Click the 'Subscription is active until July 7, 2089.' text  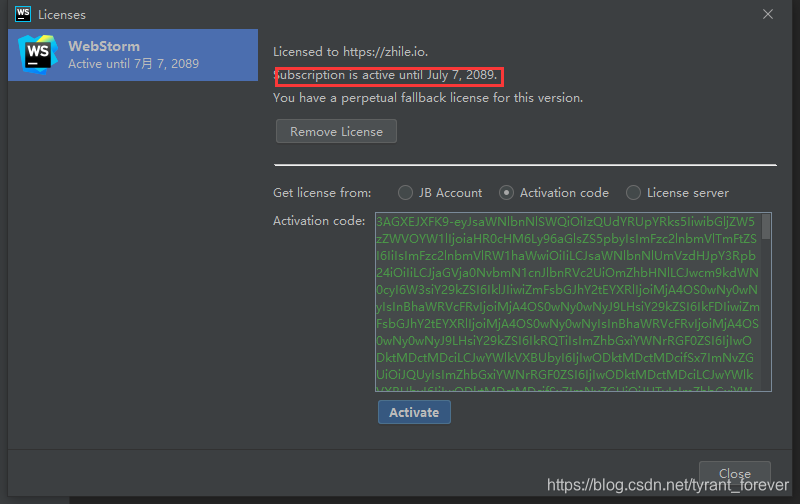point(385,75)
